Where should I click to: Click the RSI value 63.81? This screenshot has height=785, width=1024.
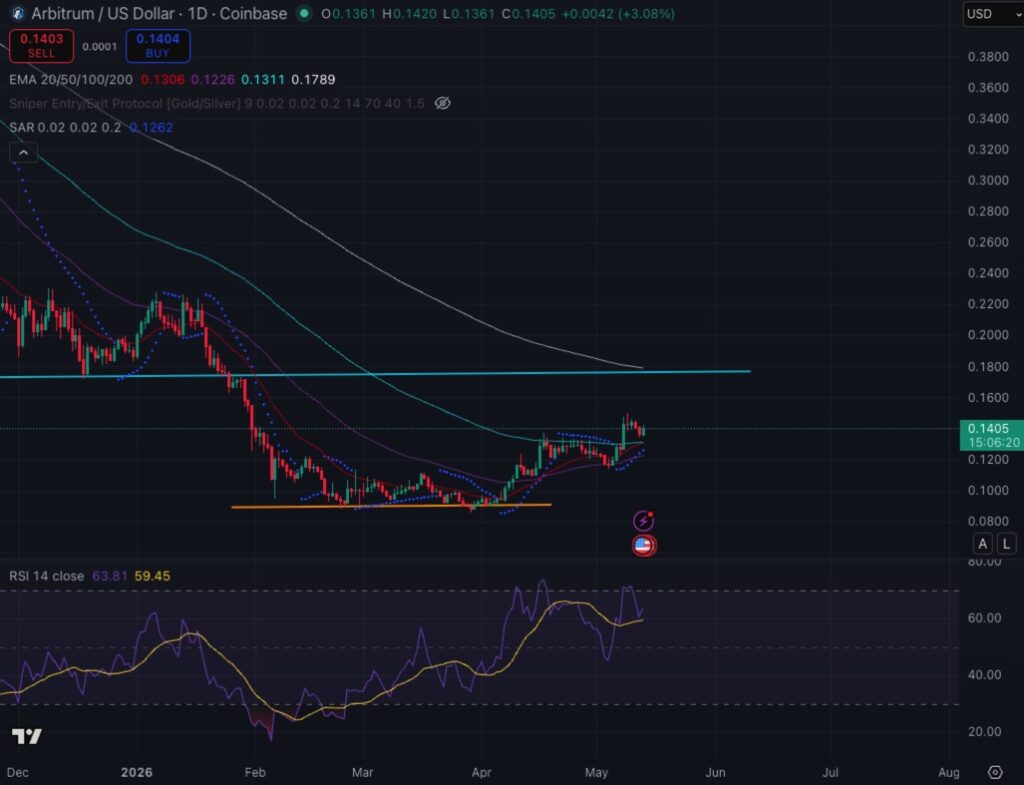(110, 576)
